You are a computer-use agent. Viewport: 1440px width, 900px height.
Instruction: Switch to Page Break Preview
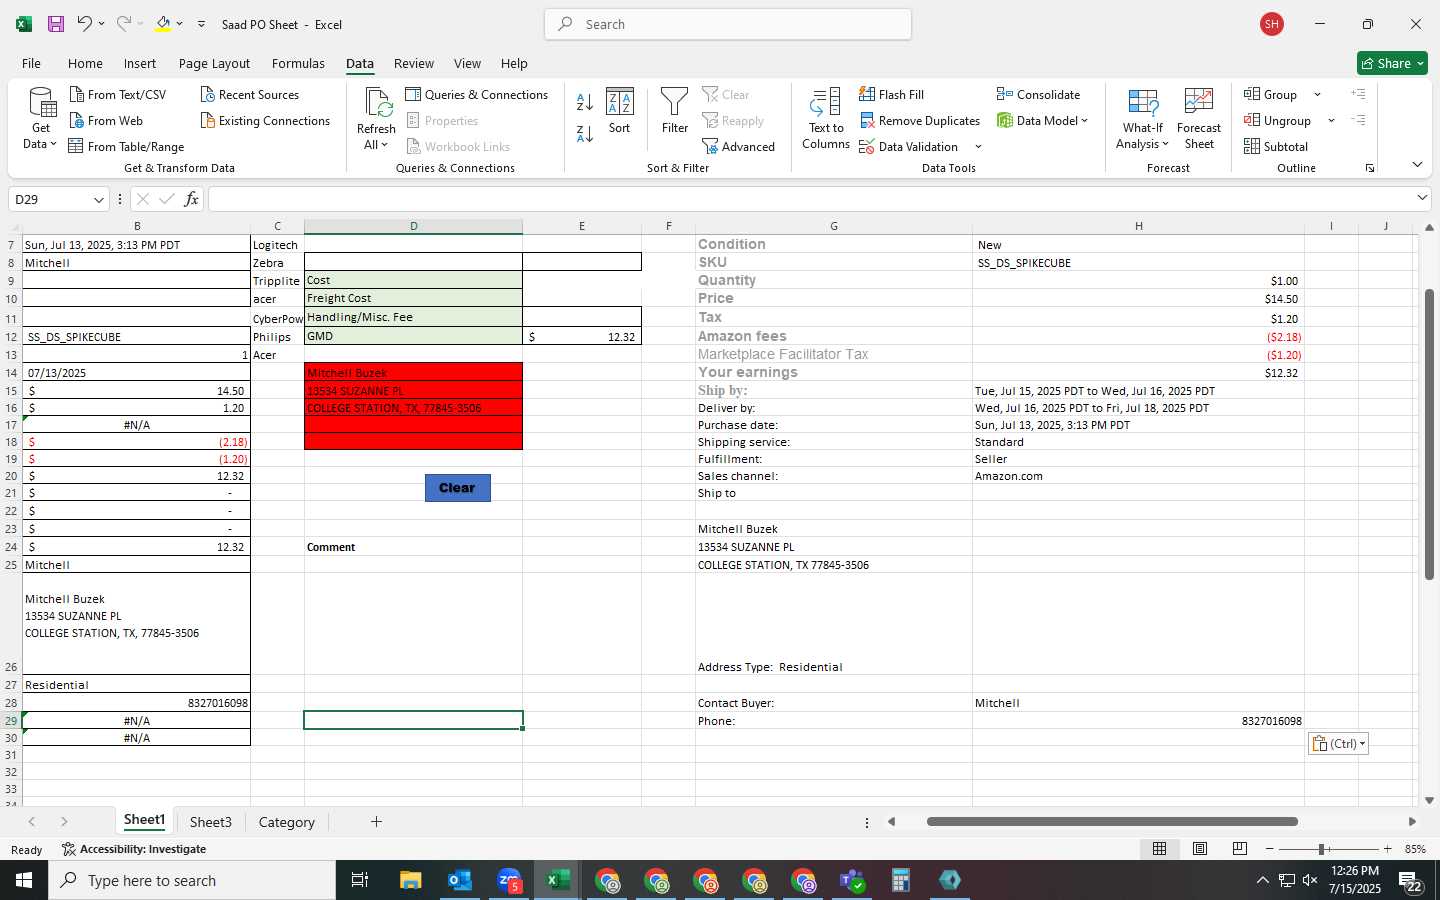coord(1239,849)
